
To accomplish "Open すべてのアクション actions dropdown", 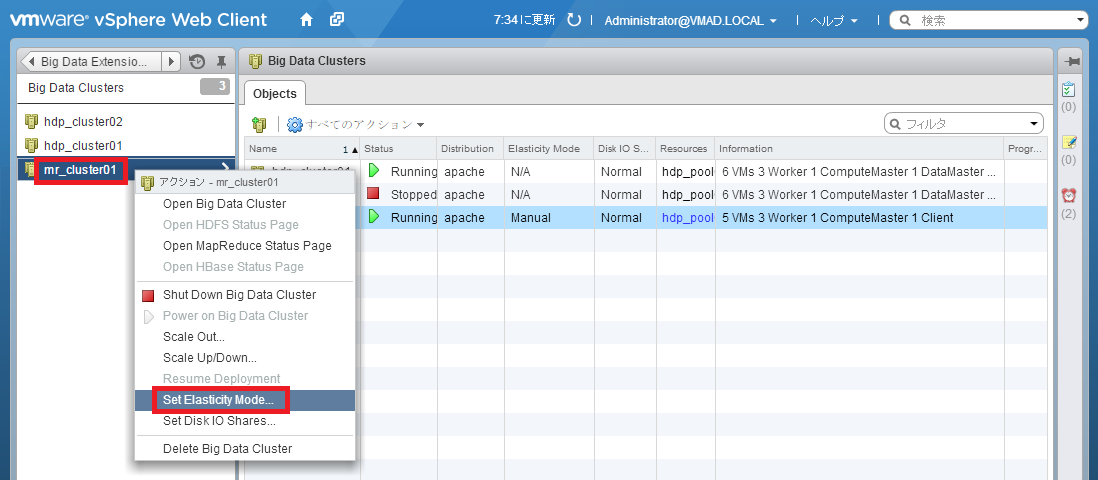I will (x=356, y=125).
